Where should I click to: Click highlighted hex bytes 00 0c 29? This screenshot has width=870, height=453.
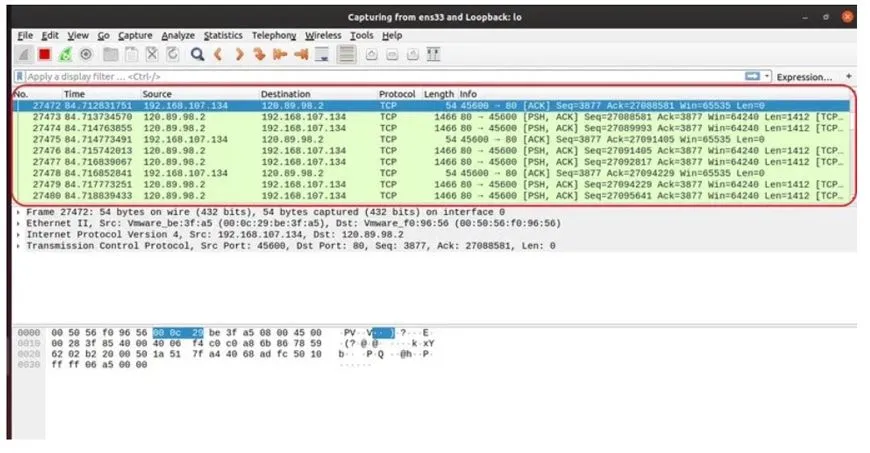pos(178,333)
